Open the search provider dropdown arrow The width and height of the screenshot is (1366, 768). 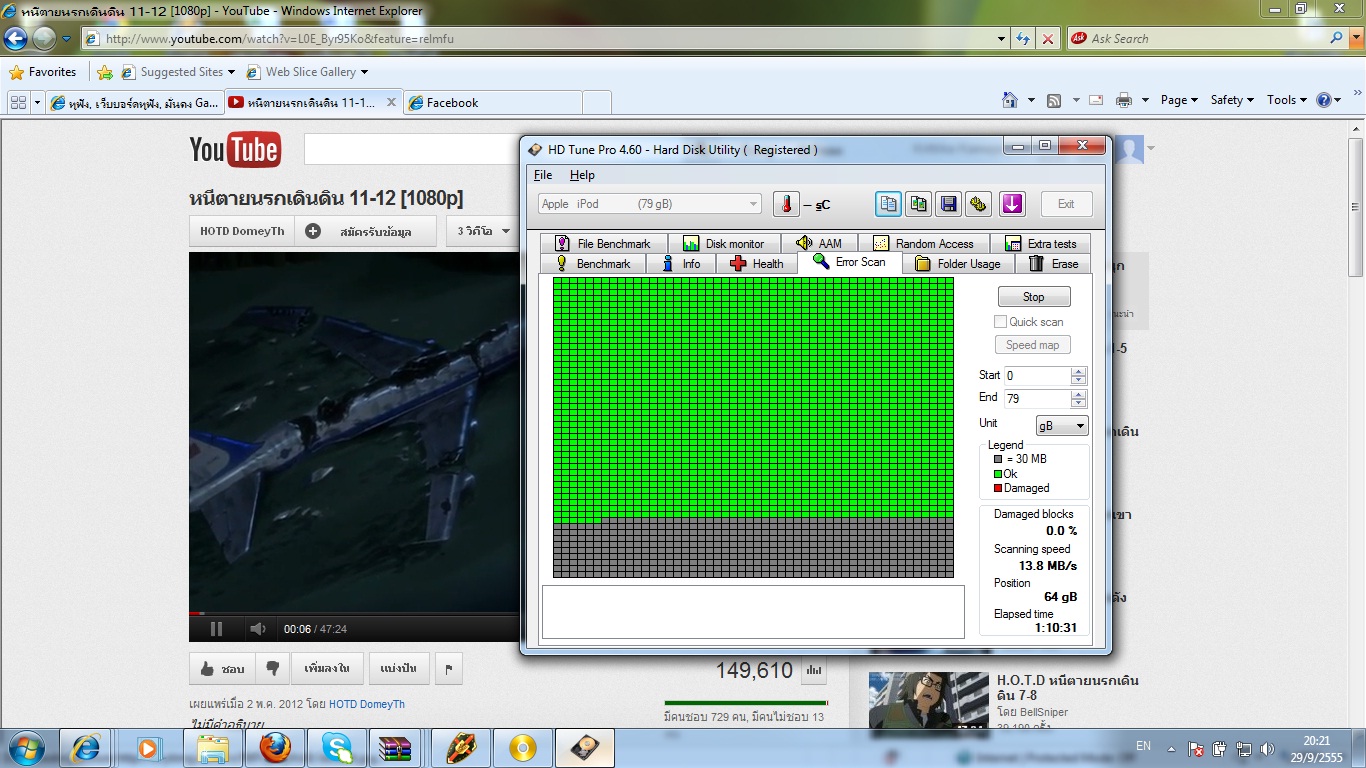tap(1355, 38)
